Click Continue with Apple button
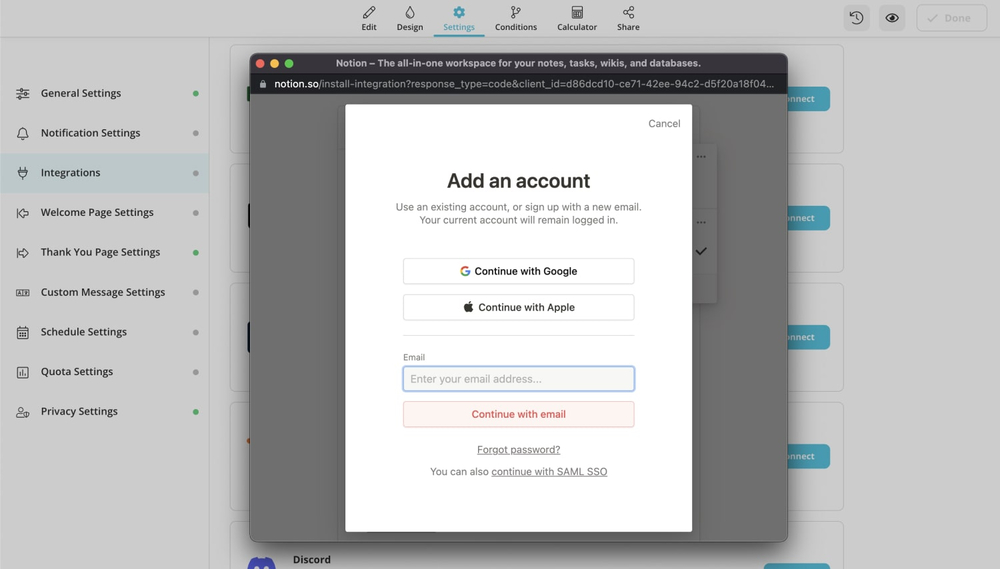 pos(518,307)
